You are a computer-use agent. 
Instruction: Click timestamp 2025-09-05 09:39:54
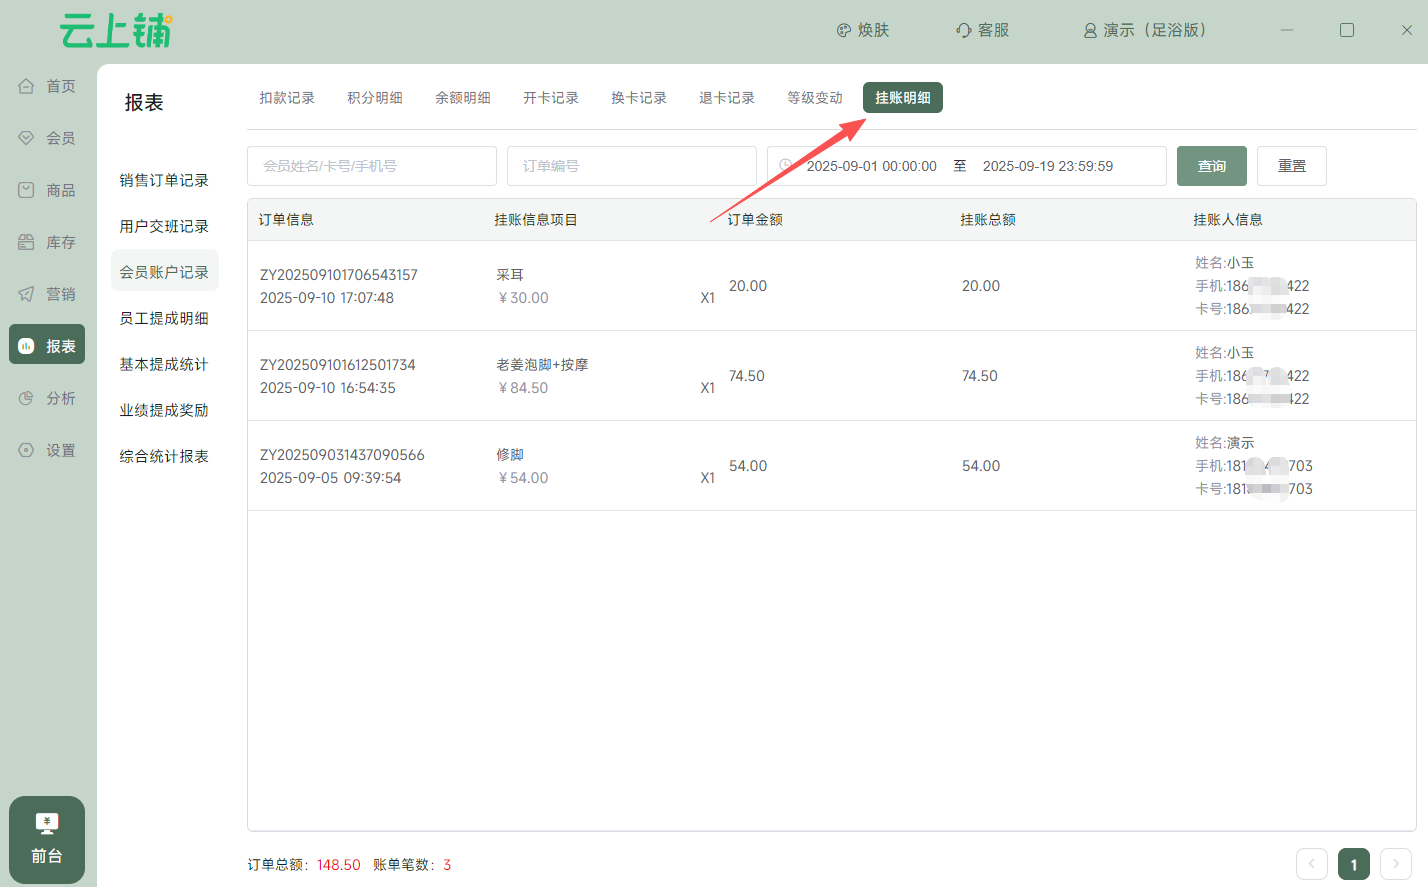pos(331,478)
